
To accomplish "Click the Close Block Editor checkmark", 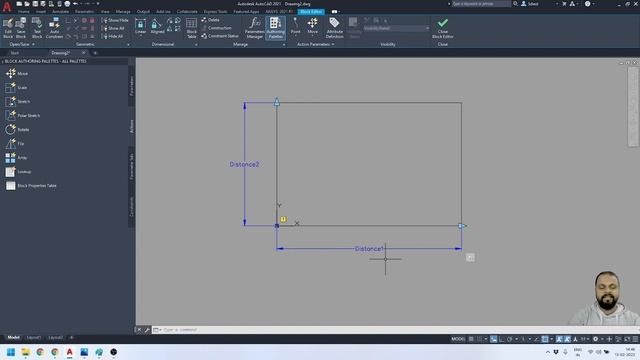I will (443, 28).
